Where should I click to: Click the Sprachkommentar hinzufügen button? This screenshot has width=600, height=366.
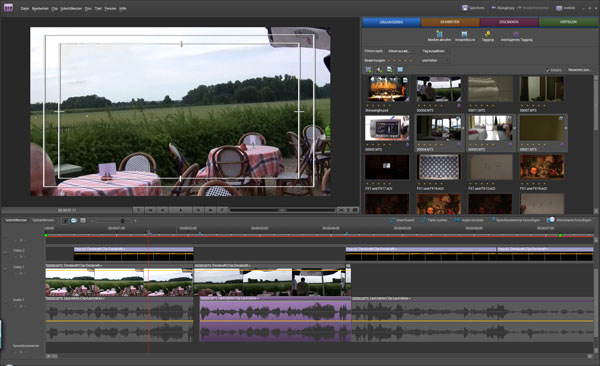[515, 220]
